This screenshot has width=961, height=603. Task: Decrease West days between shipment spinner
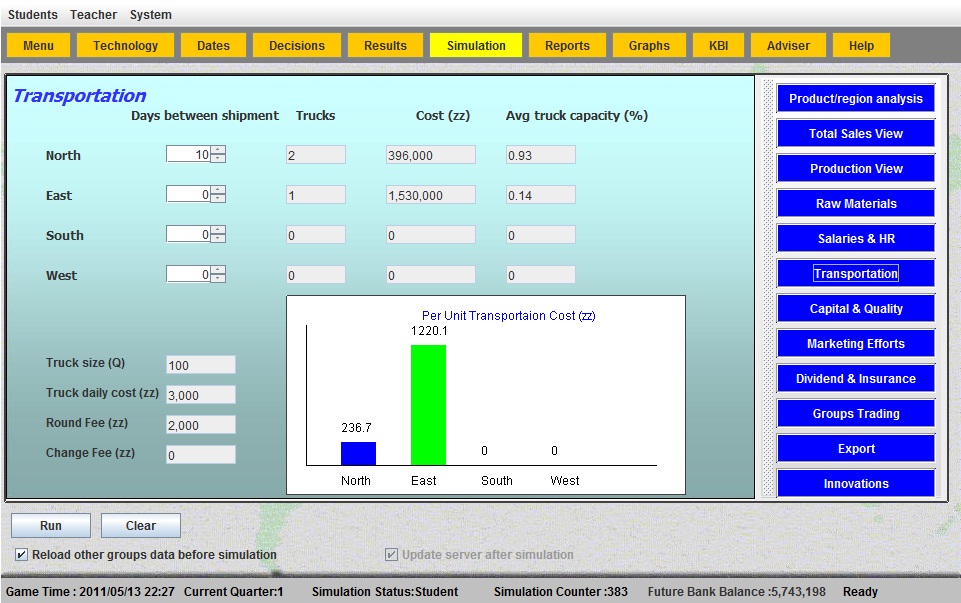point(218,279)
